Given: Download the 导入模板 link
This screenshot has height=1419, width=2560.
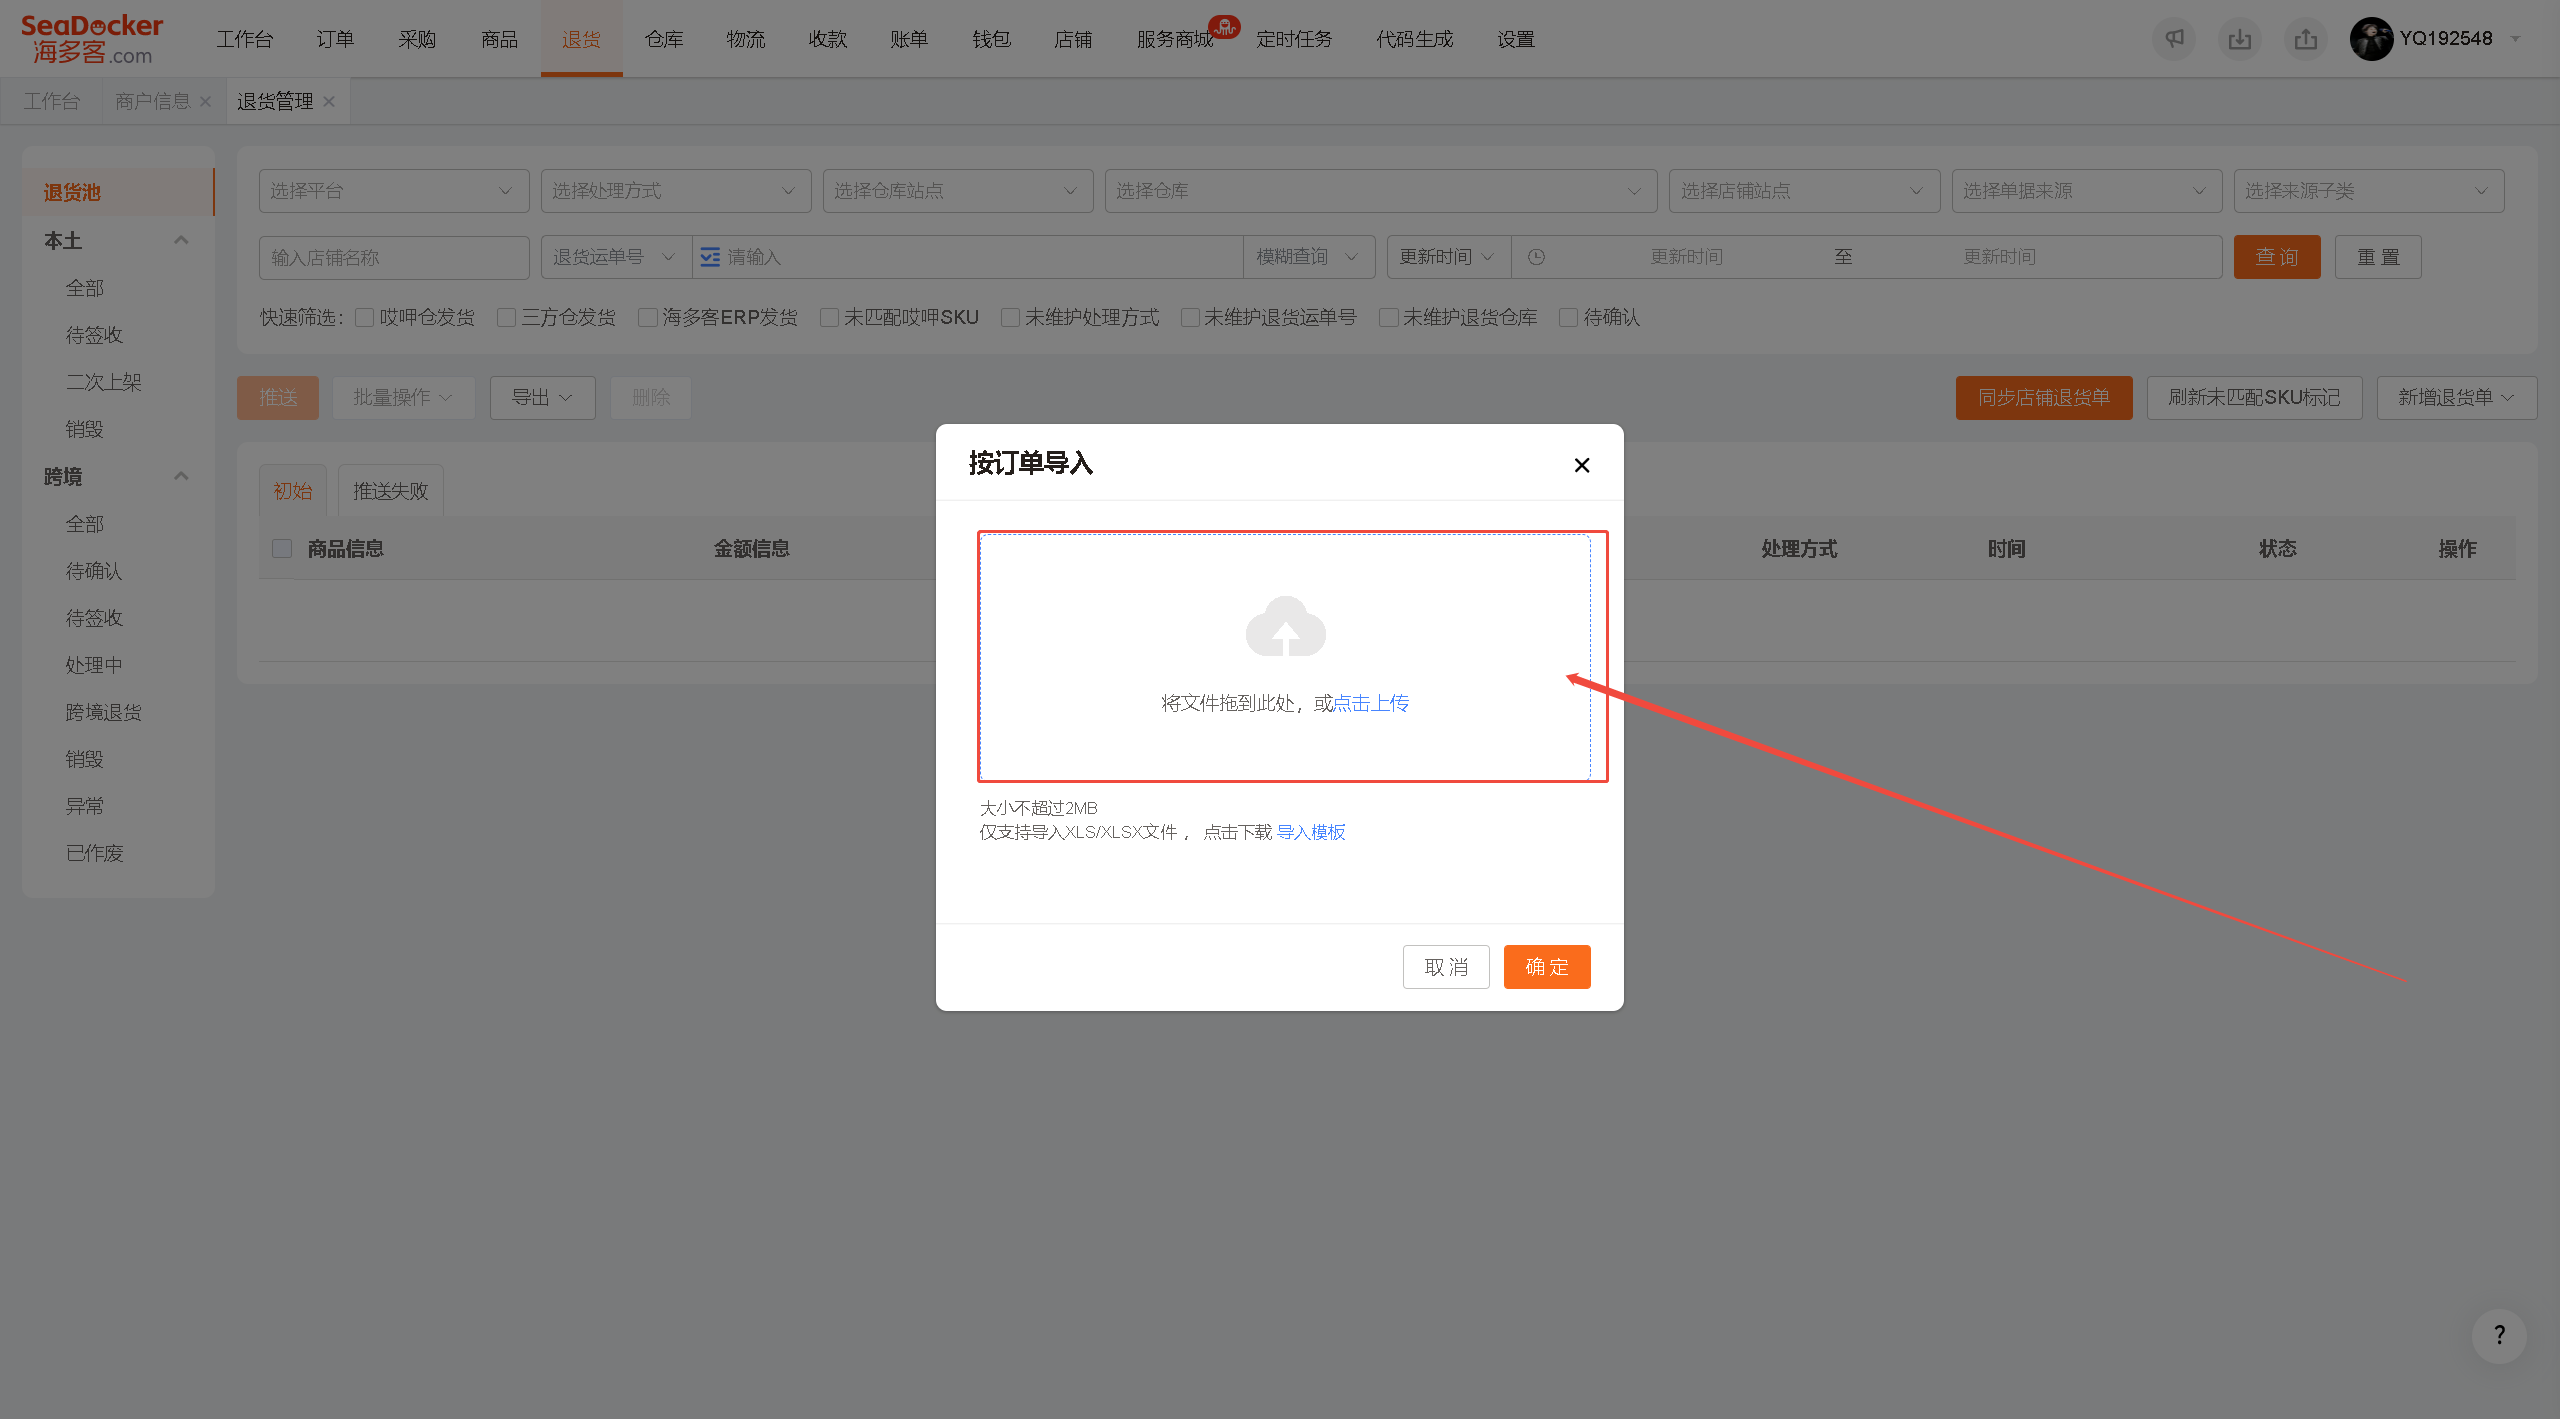Looking at the screenshot, I should coord(1311,832).
